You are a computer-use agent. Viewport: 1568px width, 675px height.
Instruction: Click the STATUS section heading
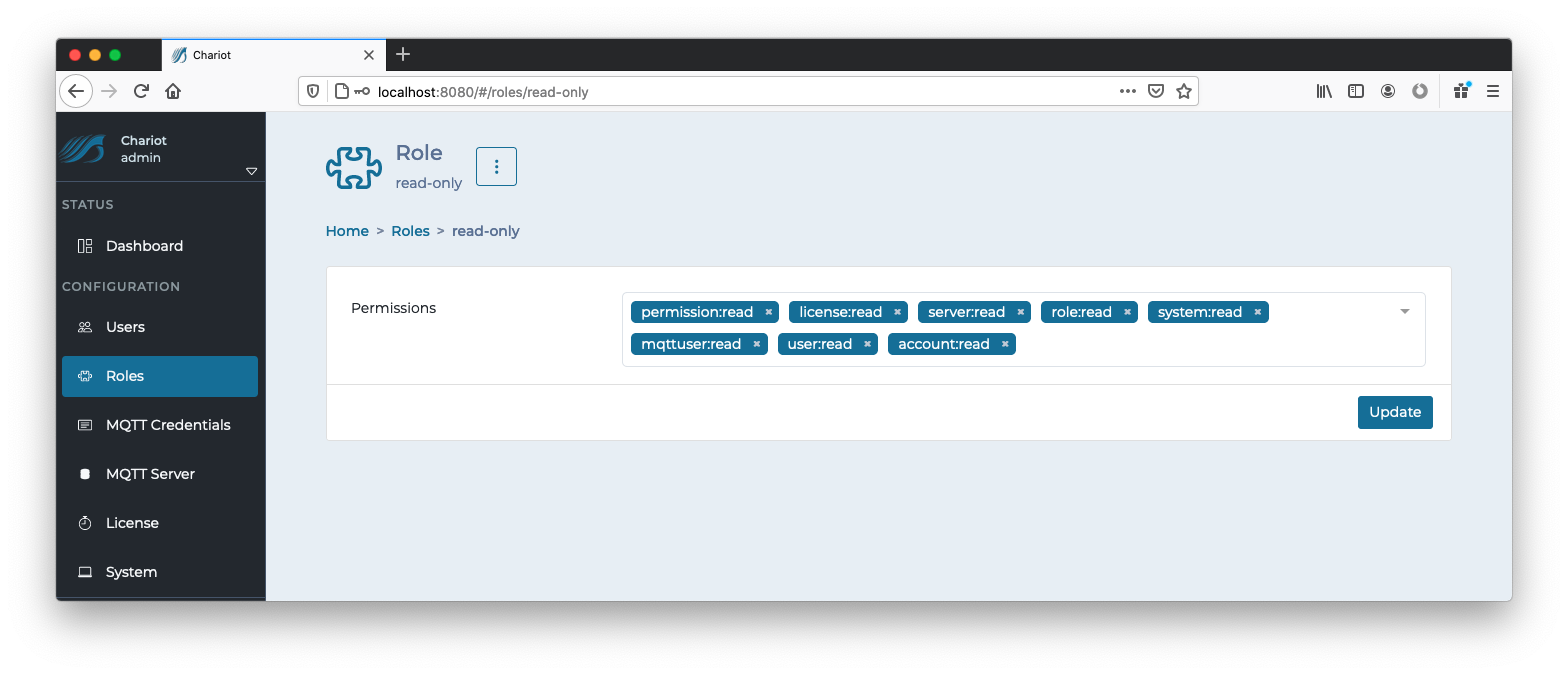point(88,205)
